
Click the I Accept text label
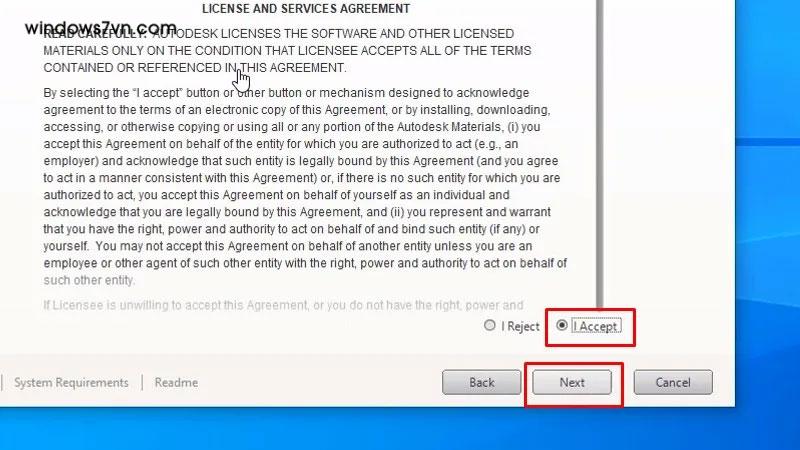pos(596,327)
